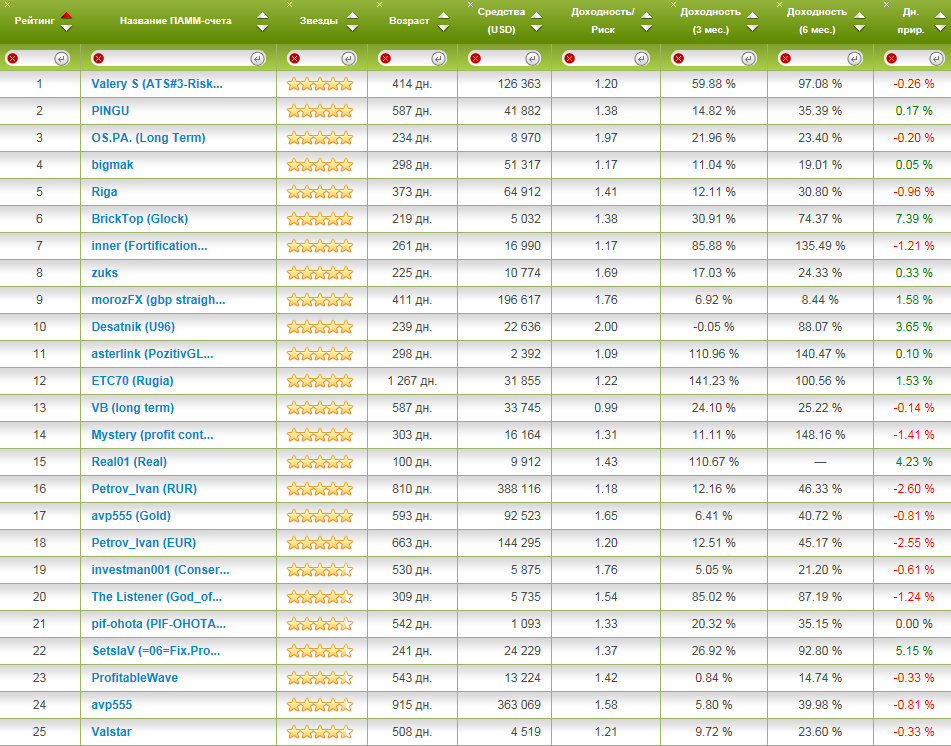Clear the Возраст filter with red X

(385, 58)
